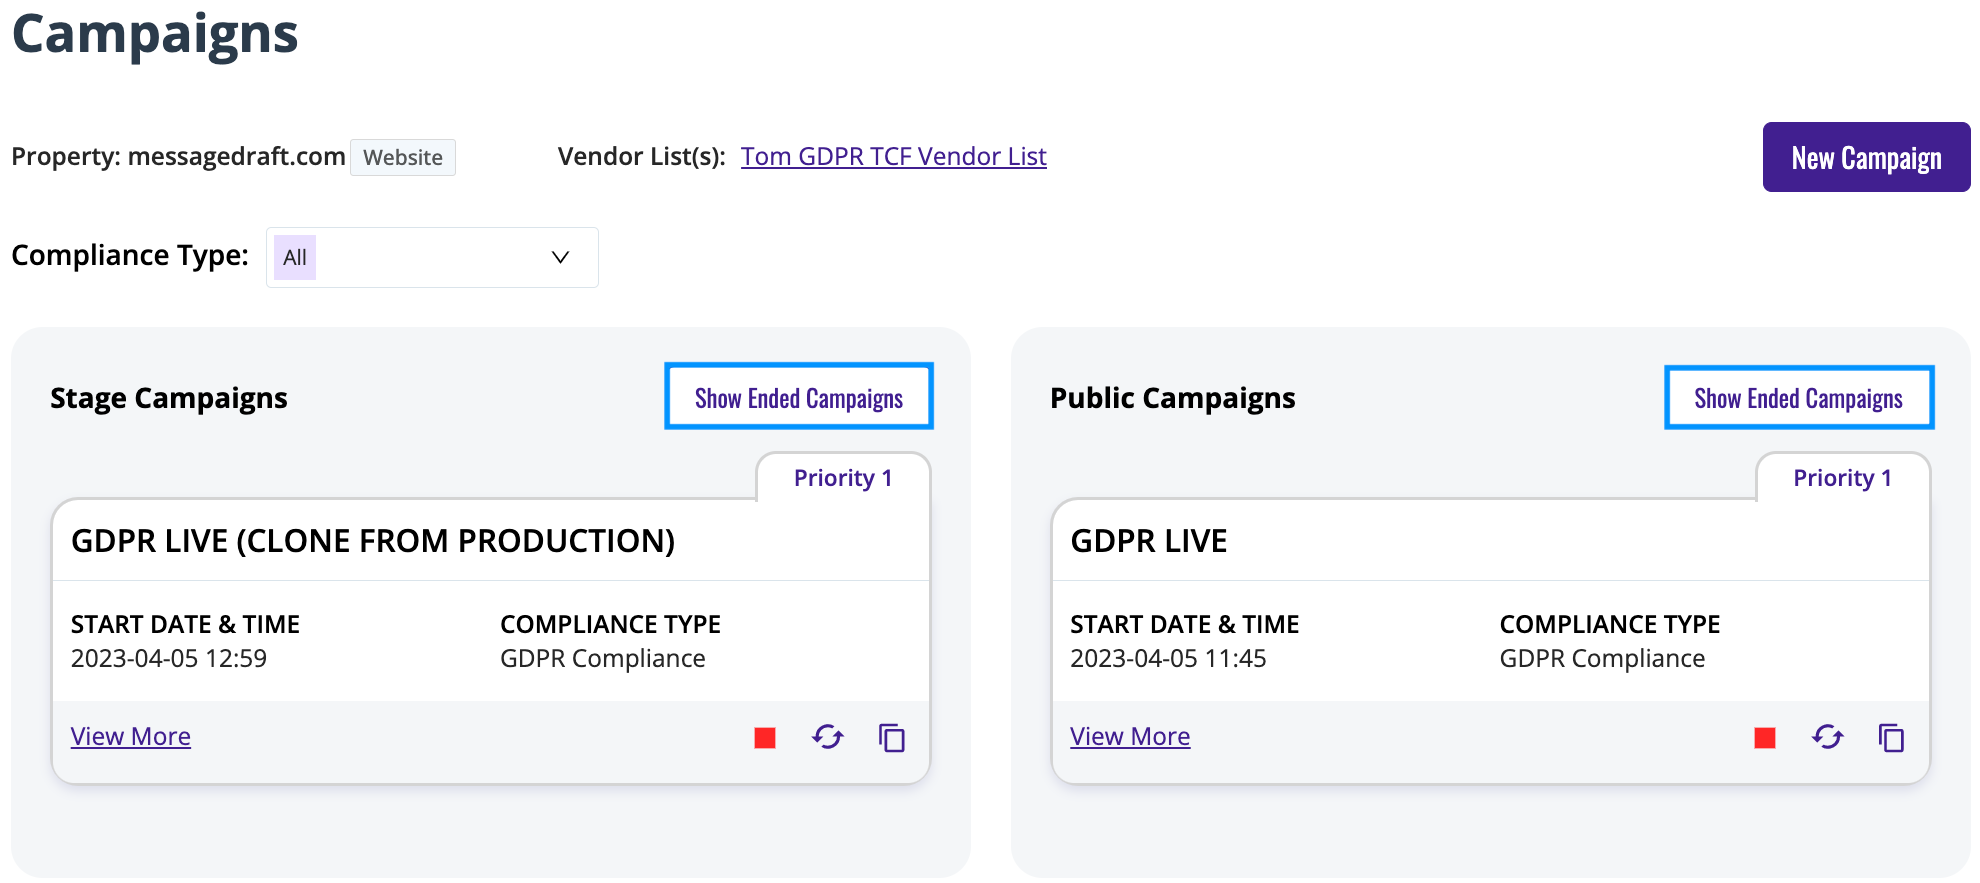Show ended campaigns in Public Campaigns
1980x883 pixels.
pos(1799,397)
